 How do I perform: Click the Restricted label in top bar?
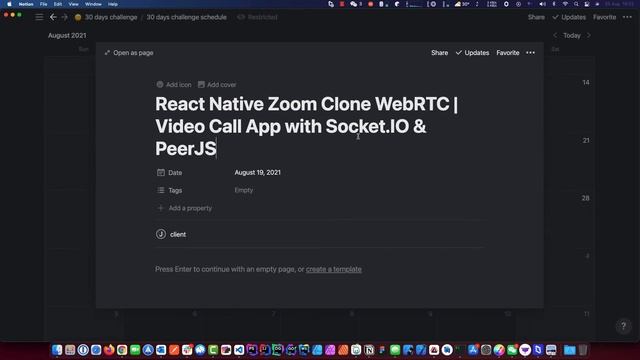point(258,17)
